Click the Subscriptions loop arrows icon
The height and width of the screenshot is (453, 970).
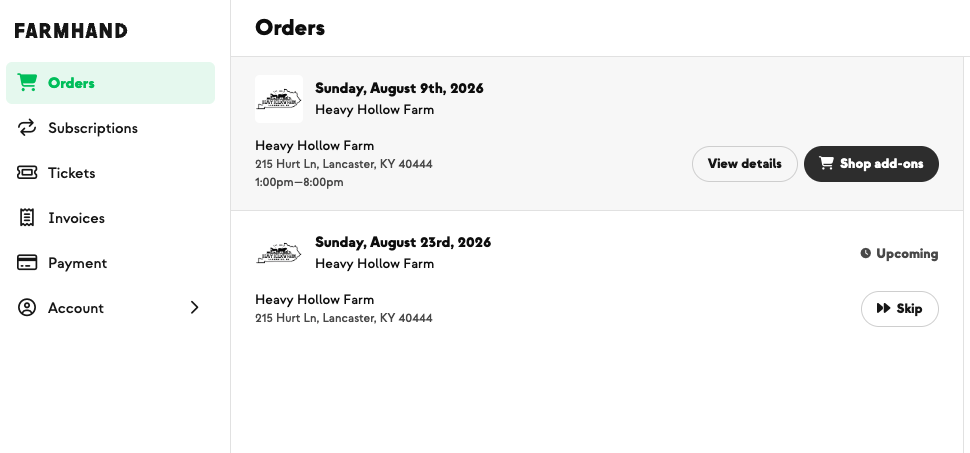tap(27, 127)
